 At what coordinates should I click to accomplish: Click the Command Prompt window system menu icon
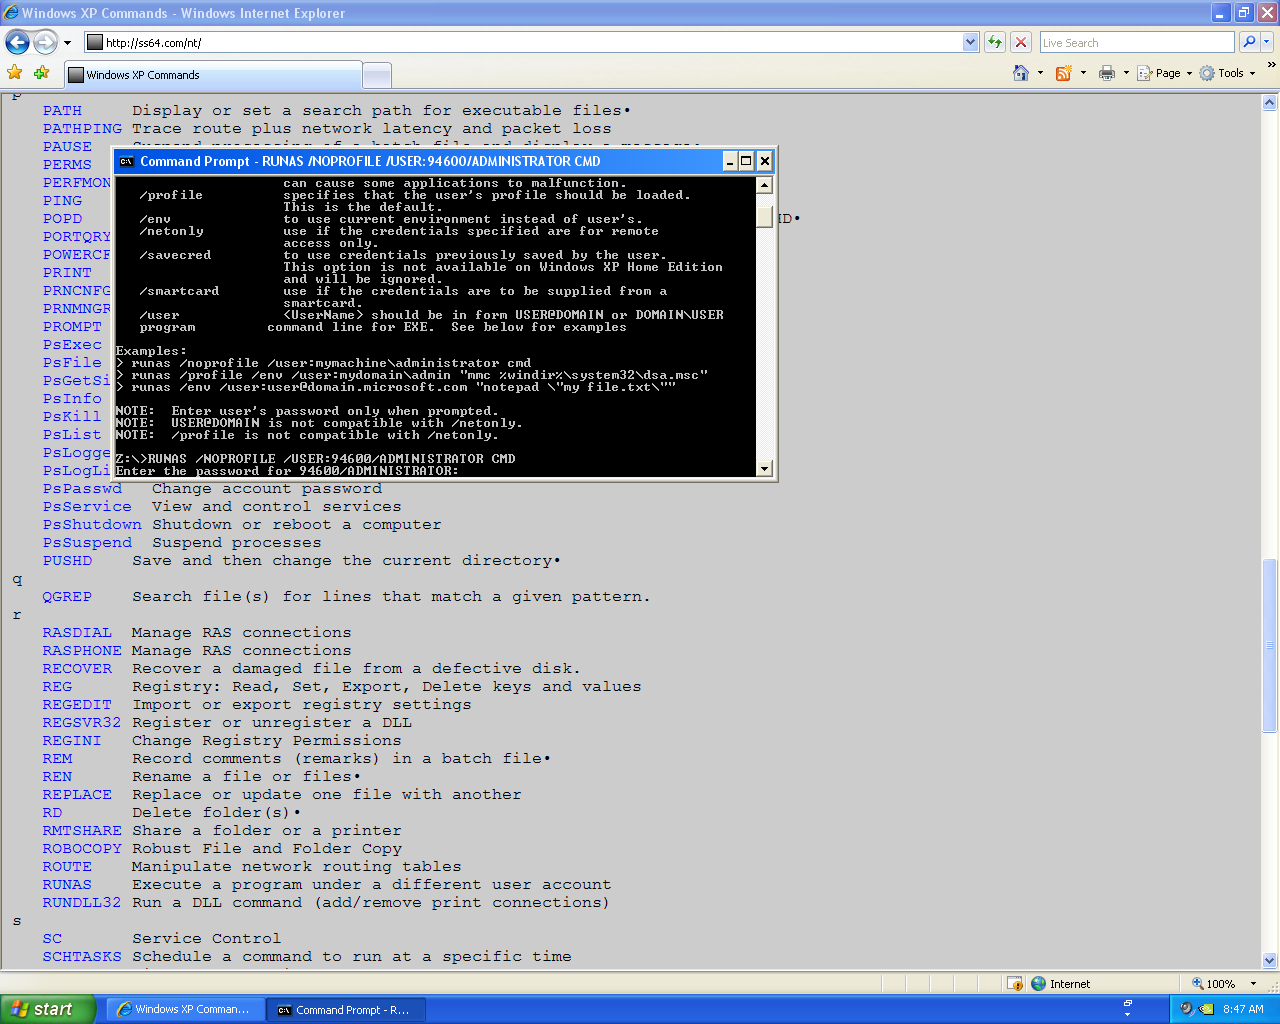pyautogui.click(x=126, y=161)
